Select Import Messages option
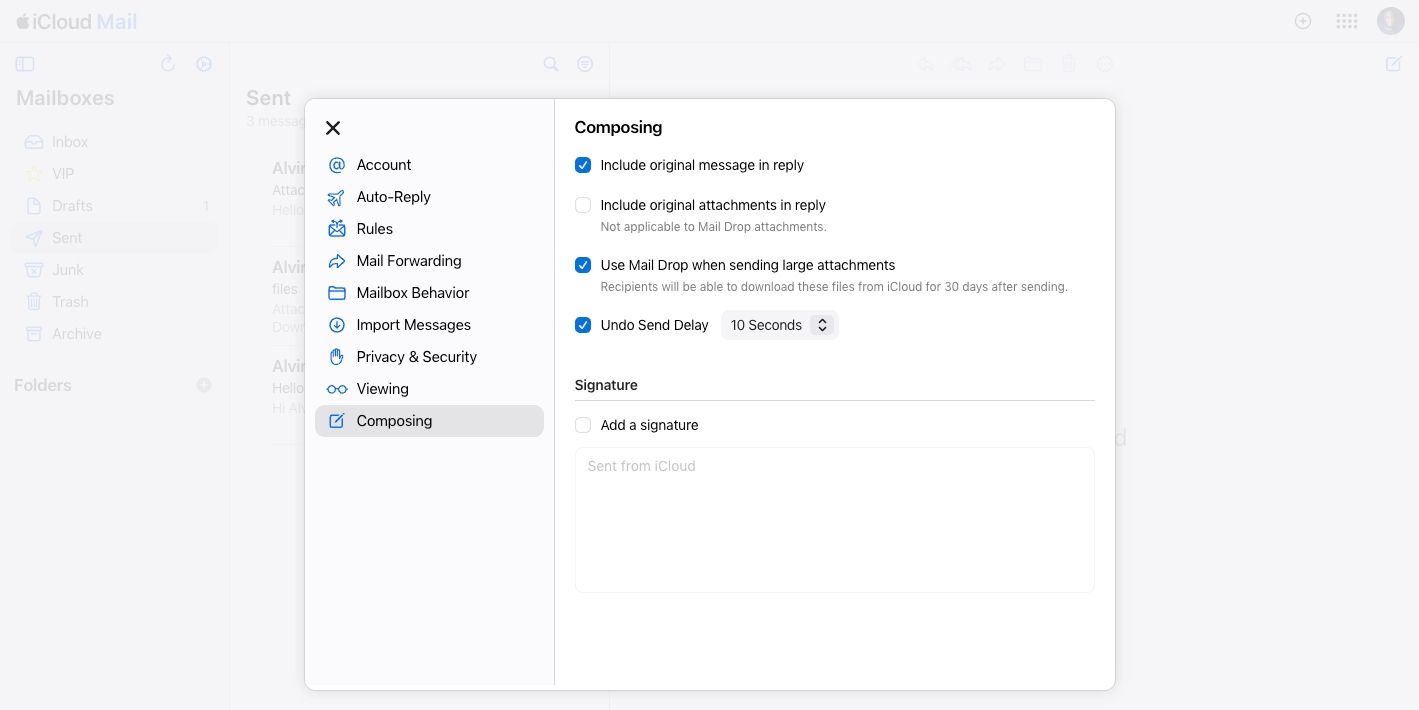1419x710 pixels. (x=413, y=324)
